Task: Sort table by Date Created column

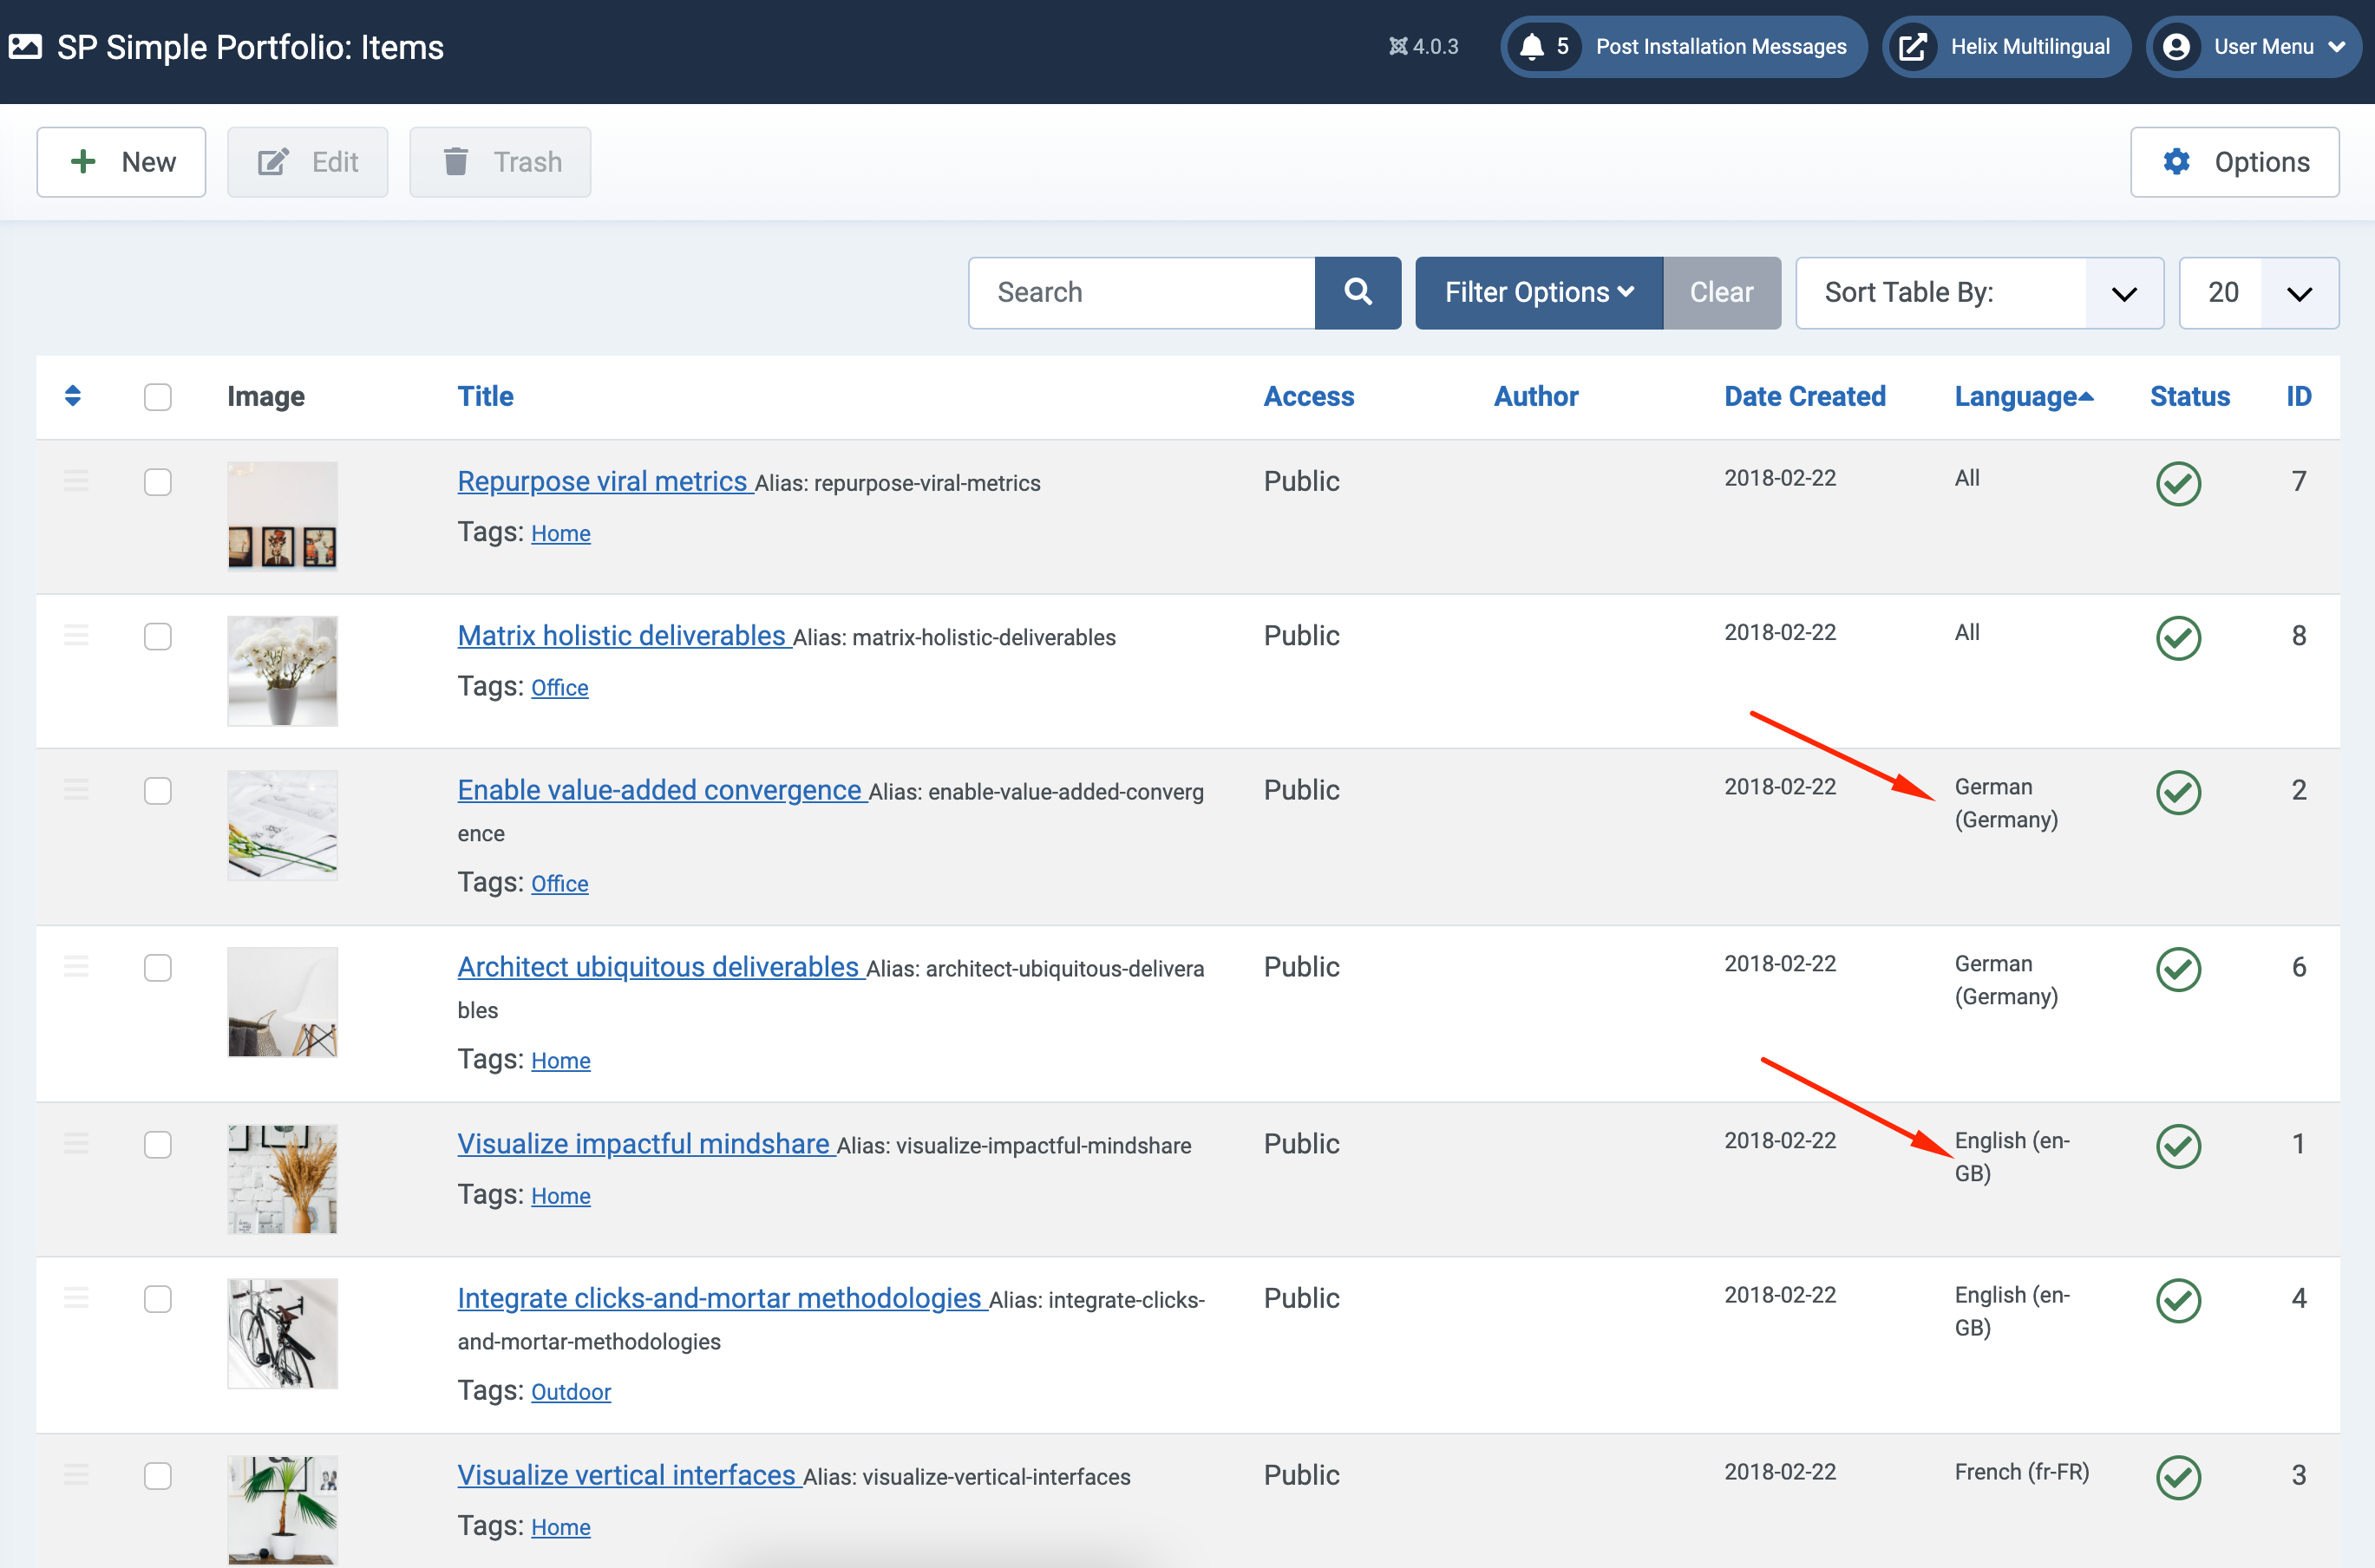Action: click(1804, 396)
